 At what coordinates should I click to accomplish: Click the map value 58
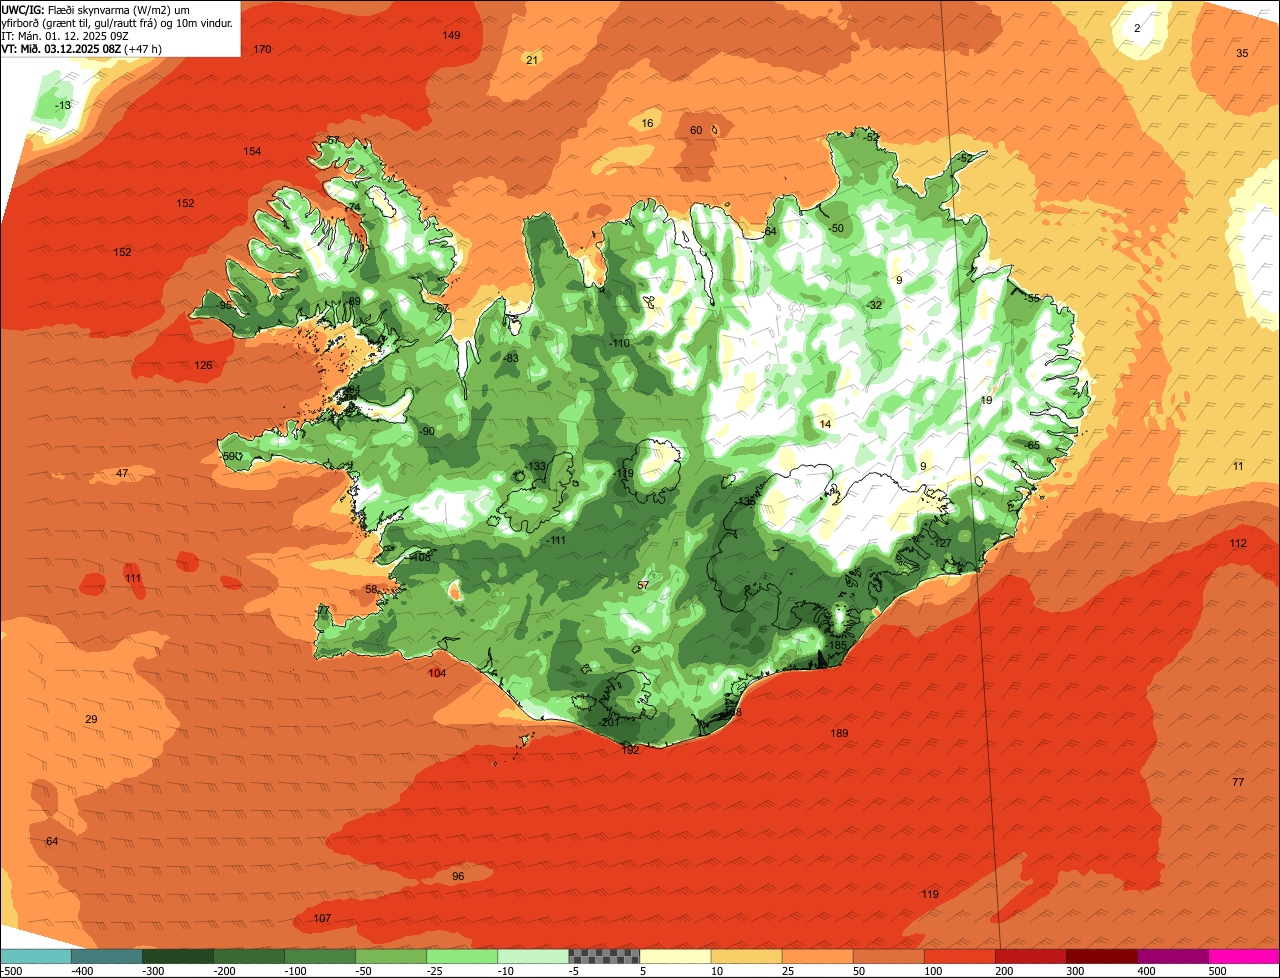(371, 589)
